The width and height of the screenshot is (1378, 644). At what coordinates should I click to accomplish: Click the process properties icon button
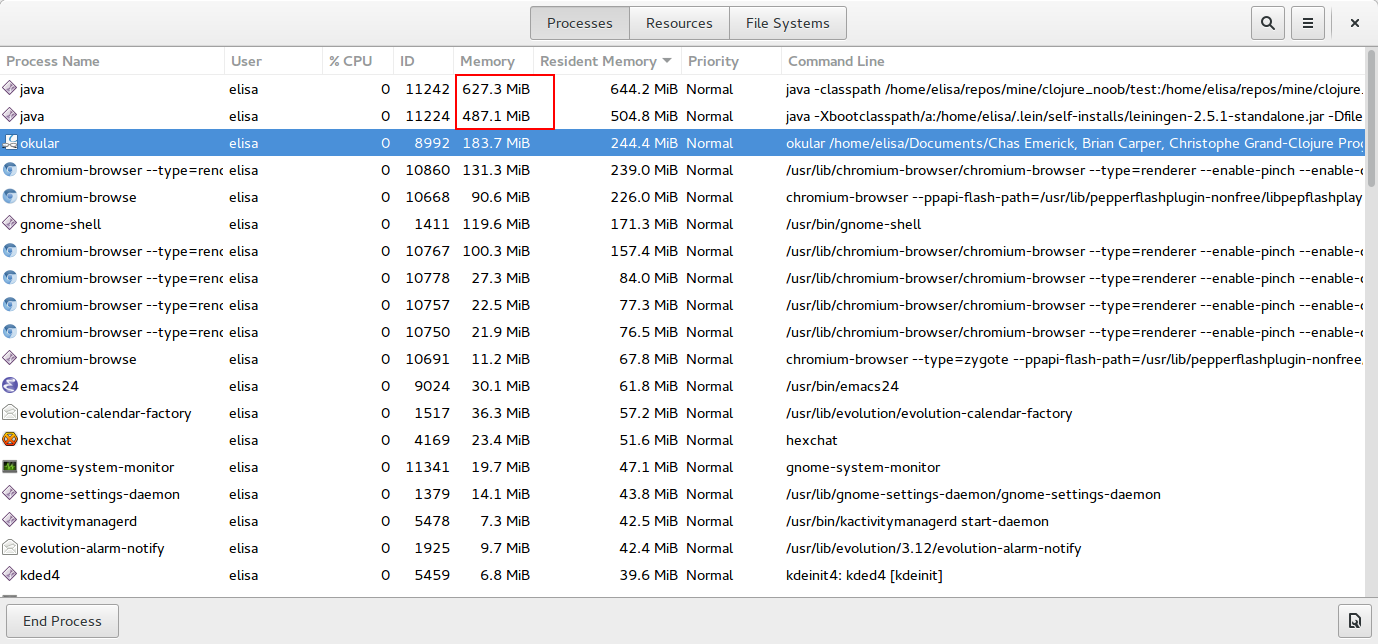[x=1354, y=621]
